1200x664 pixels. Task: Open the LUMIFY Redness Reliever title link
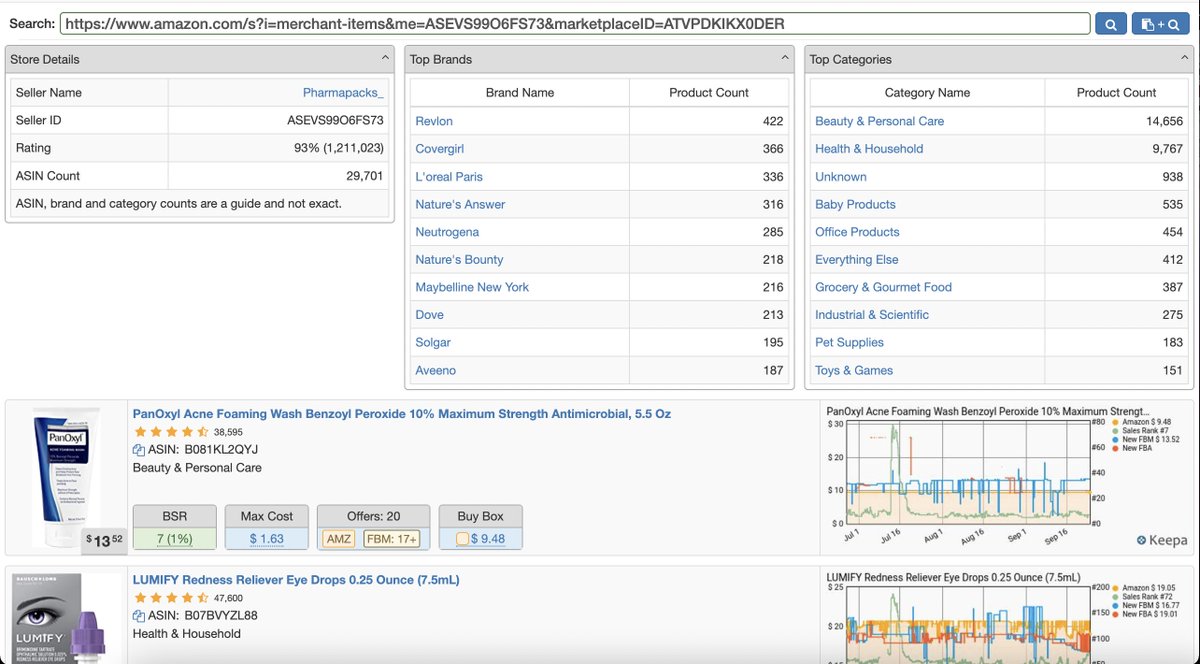(296, 580)
